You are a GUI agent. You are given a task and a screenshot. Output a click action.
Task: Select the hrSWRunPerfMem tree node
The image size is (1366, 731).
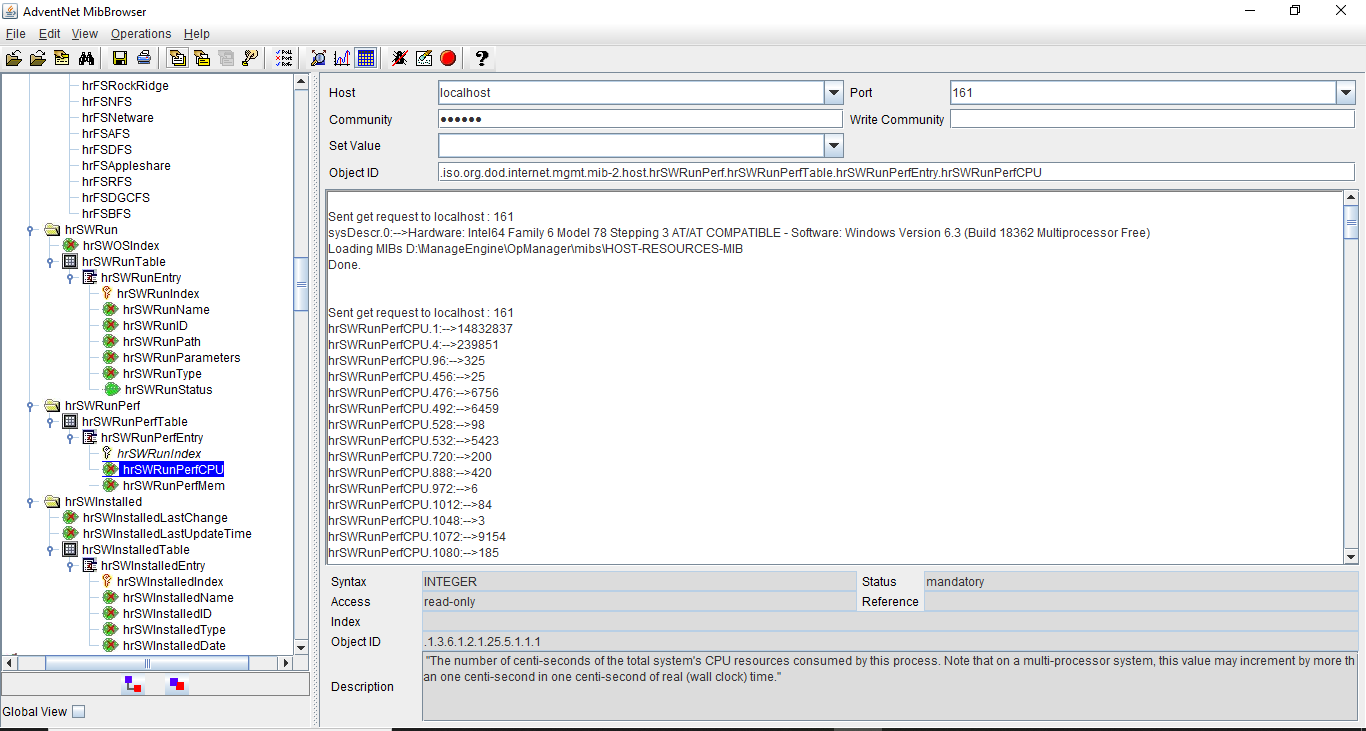pos(174,486)
